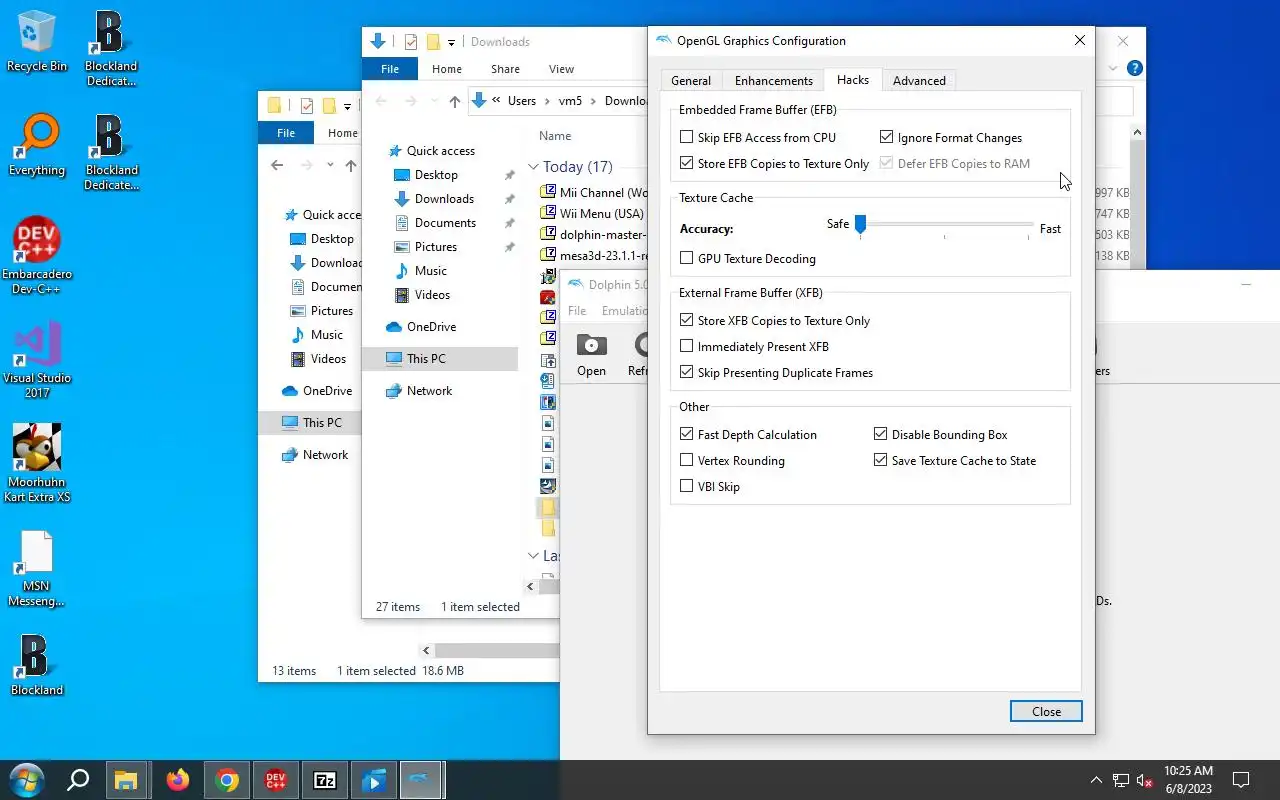Select the Moorhuhn Kart Extra XS desktop icon
The image size is (1280, 800).
37,463
